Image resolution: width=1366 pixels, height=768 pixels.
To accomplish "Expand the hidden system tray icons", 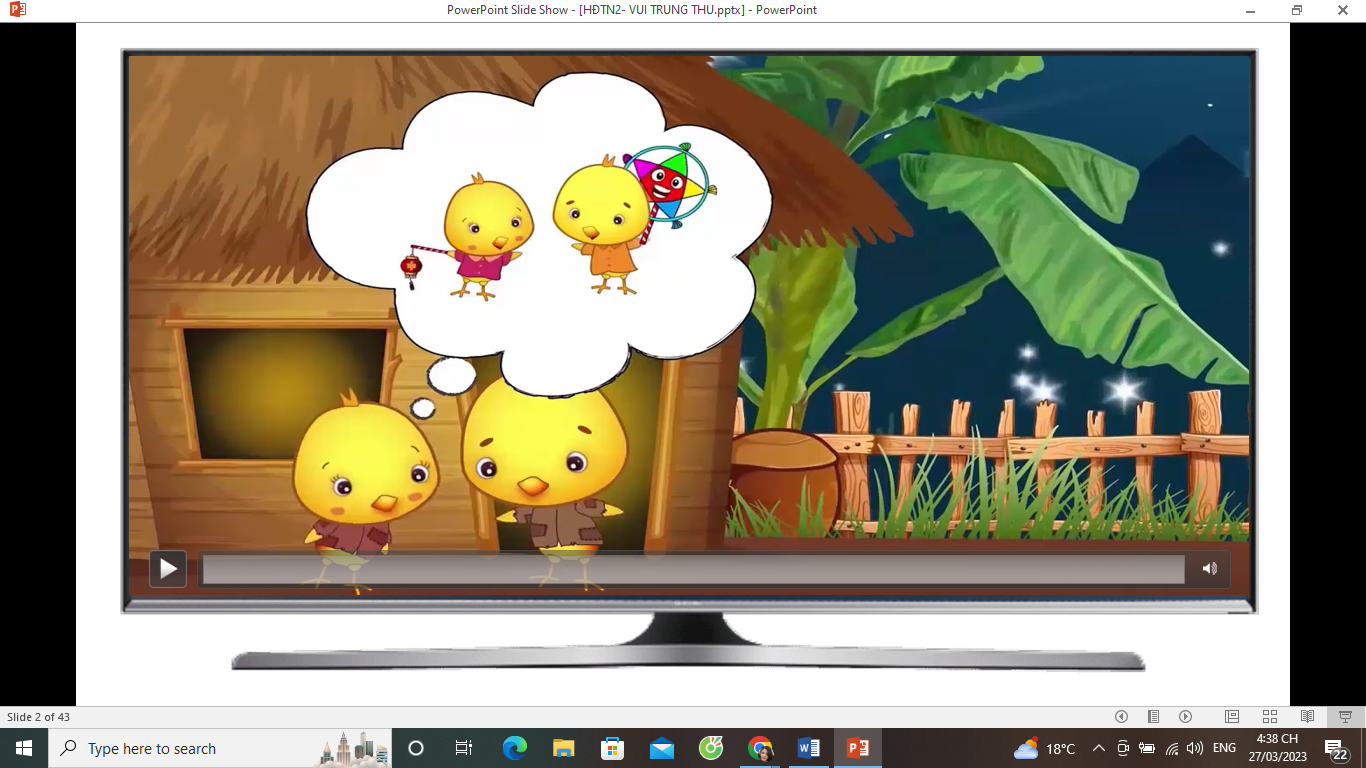I will 1098,748.
